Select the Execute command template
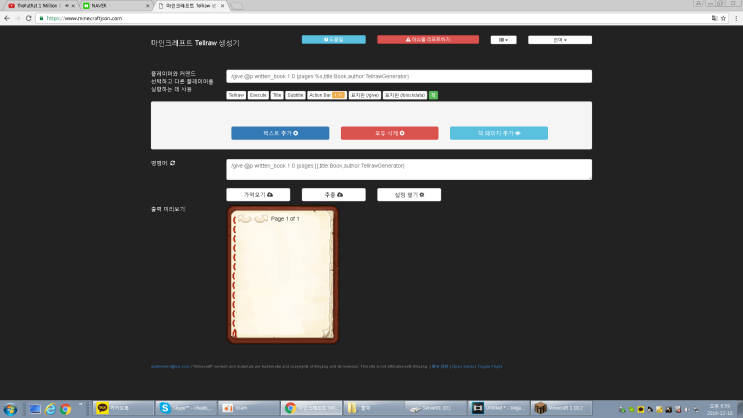Screen dimensions: 743x418 pyautogui.click(x=258, y=95)
